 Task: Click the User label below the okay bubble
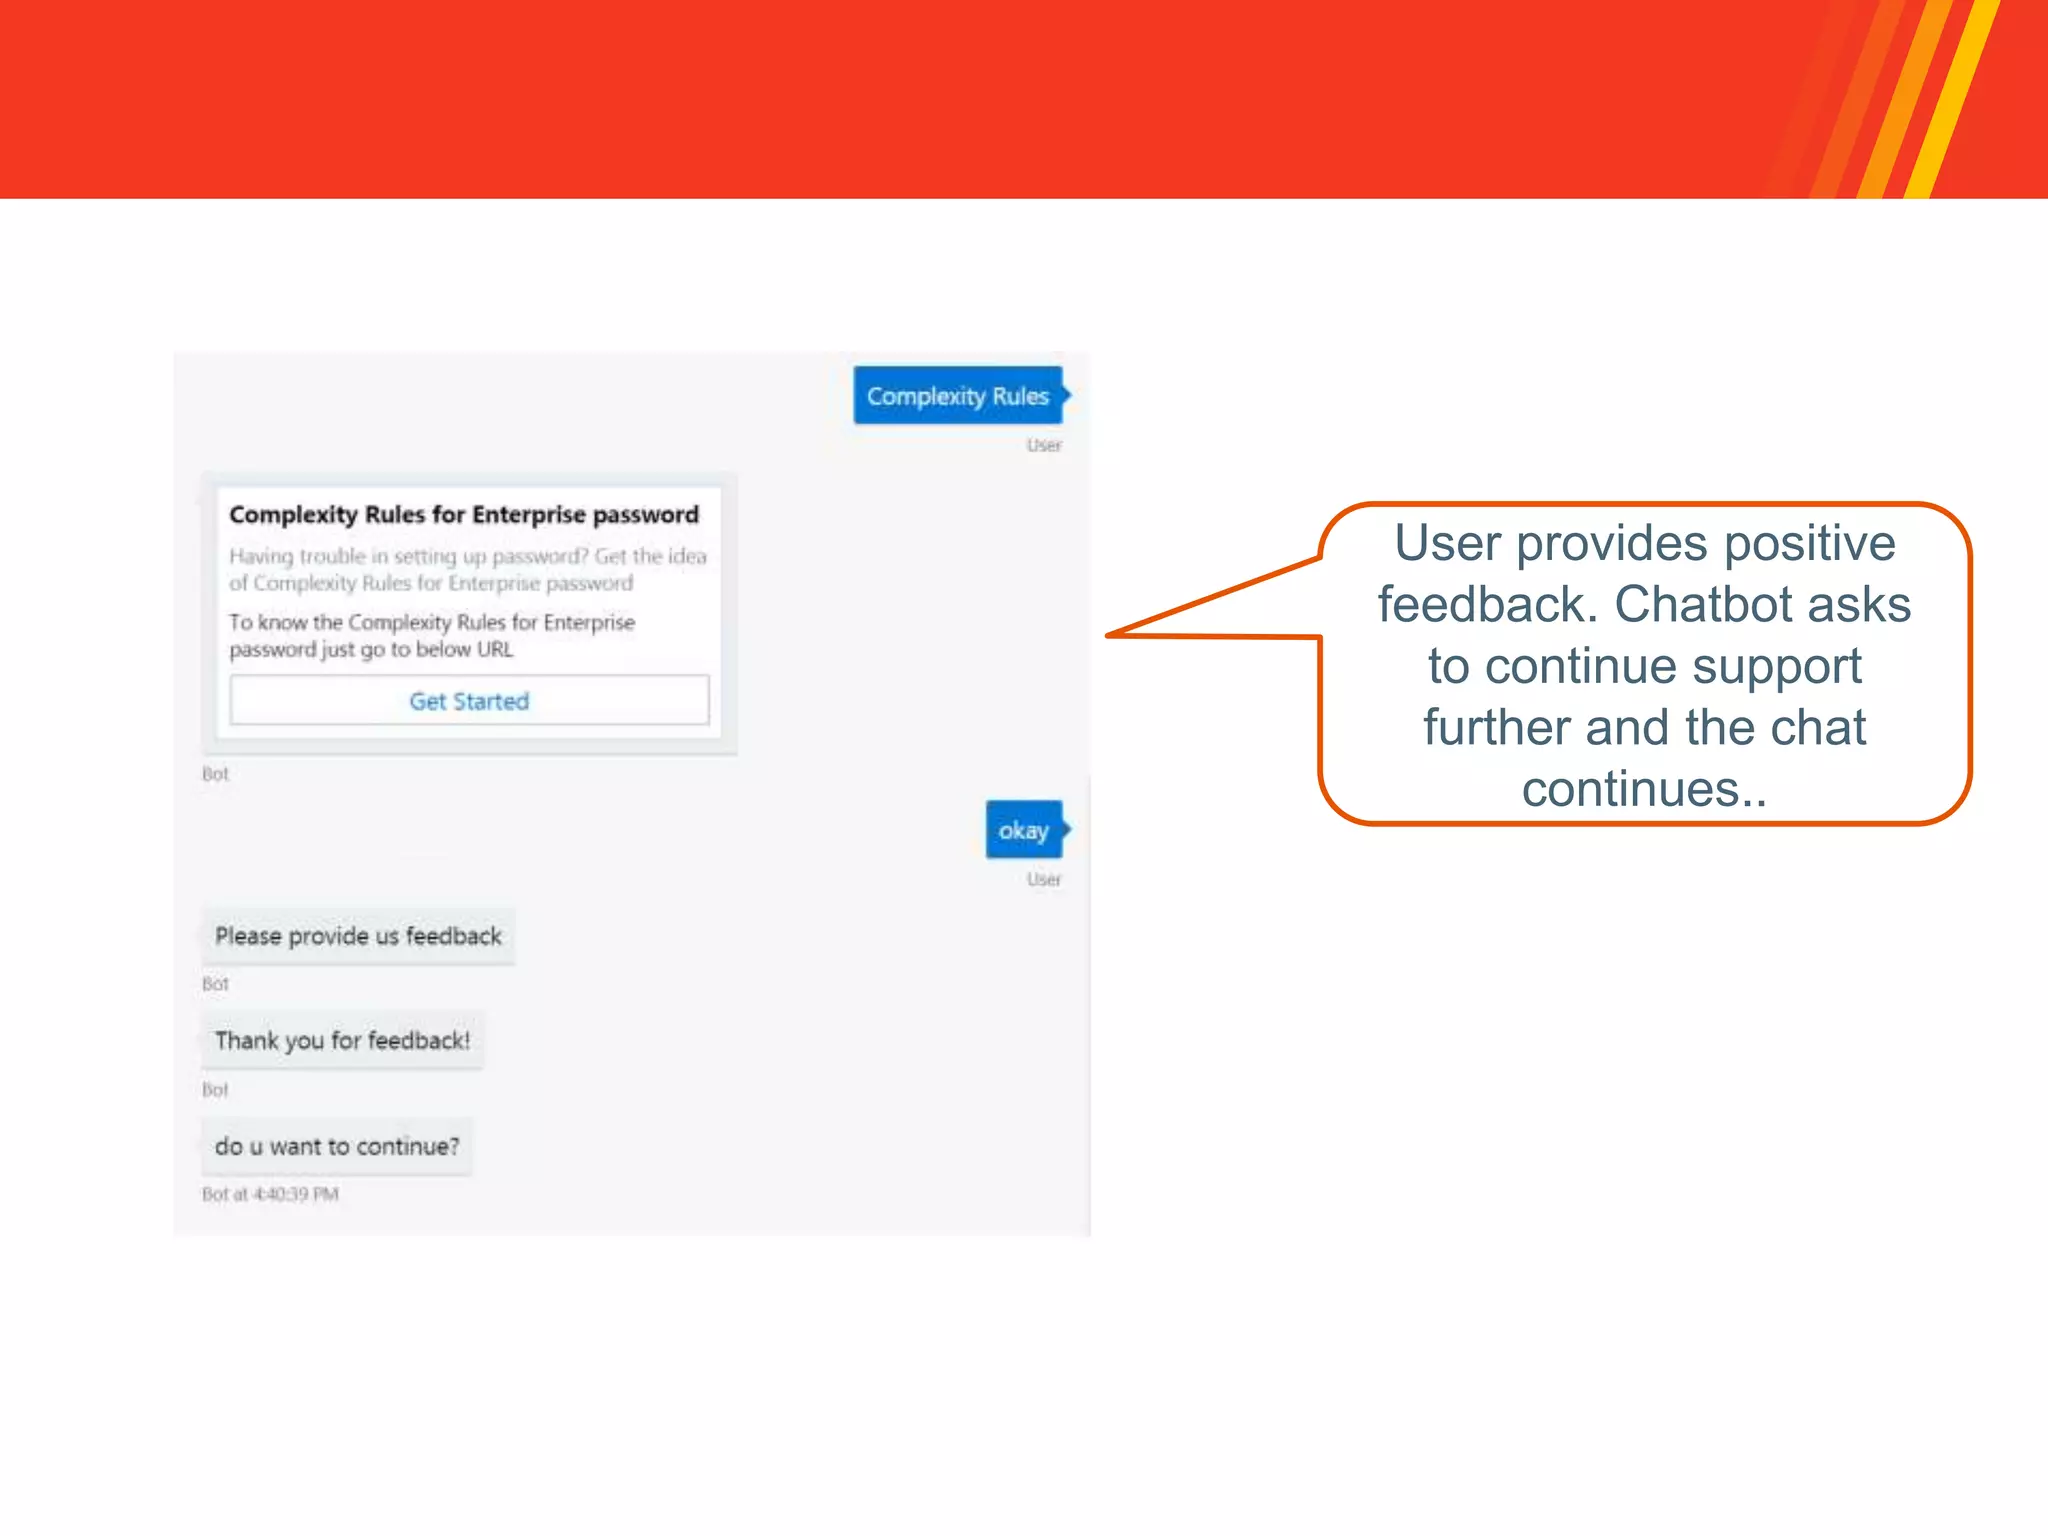click(x=1043, y=879)
